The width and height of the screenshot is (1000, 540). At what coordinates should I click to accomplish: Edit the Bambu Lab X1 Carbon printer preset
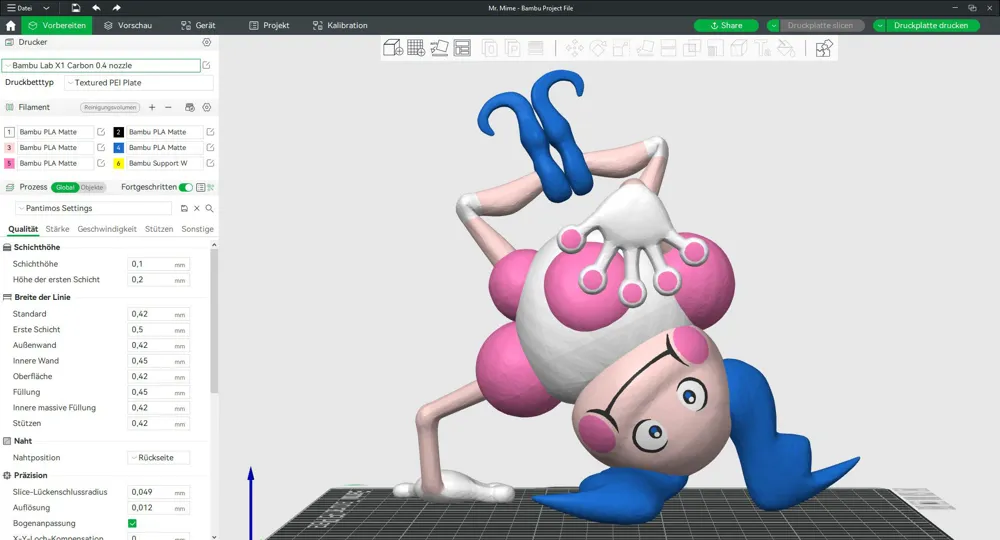point(206,65)
